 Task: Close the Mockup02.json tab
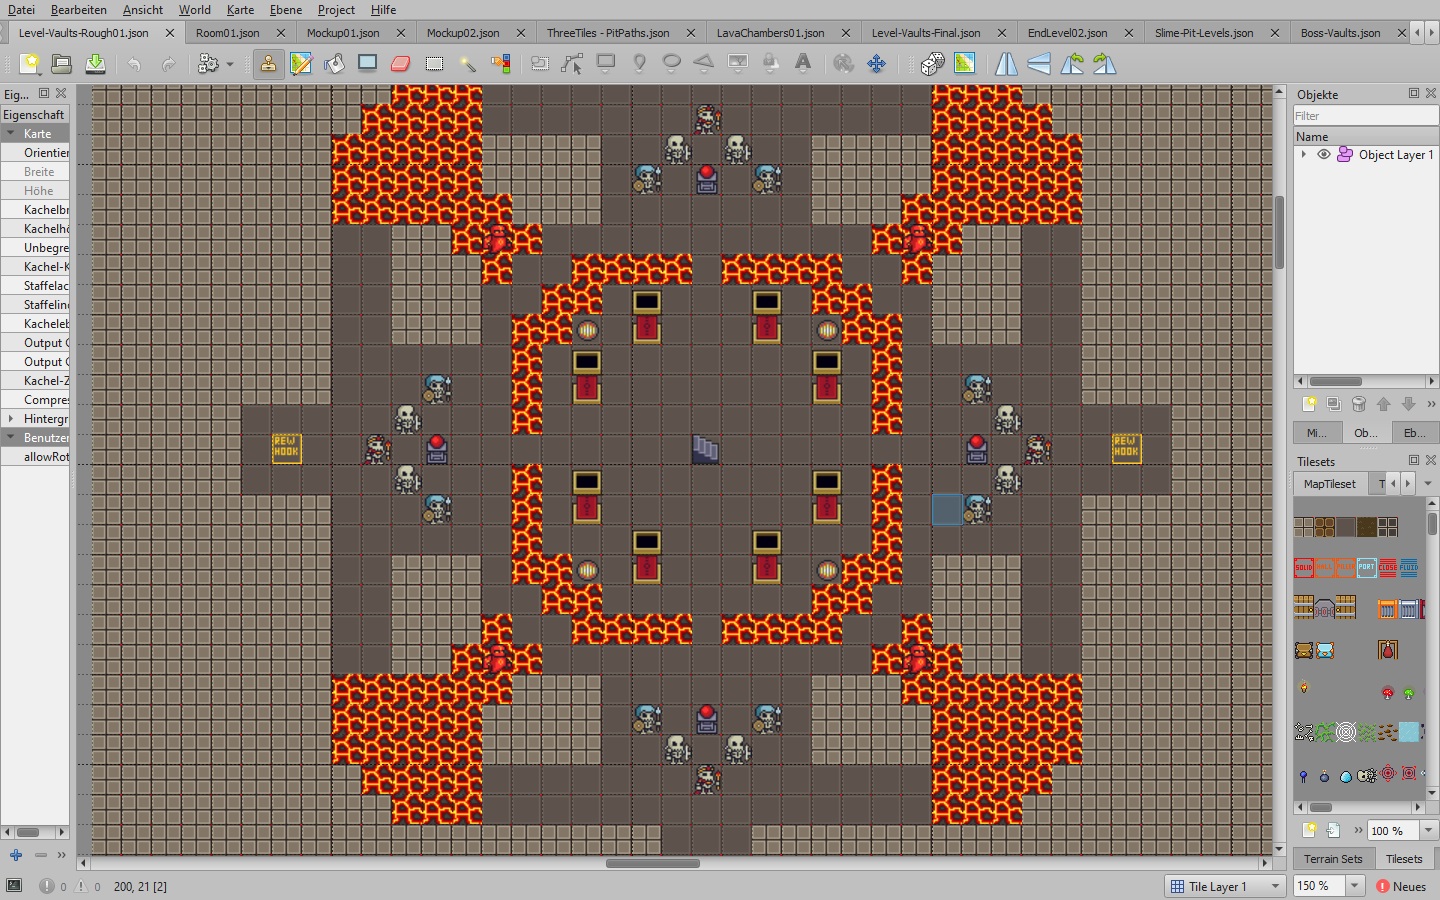coord(521,33)
